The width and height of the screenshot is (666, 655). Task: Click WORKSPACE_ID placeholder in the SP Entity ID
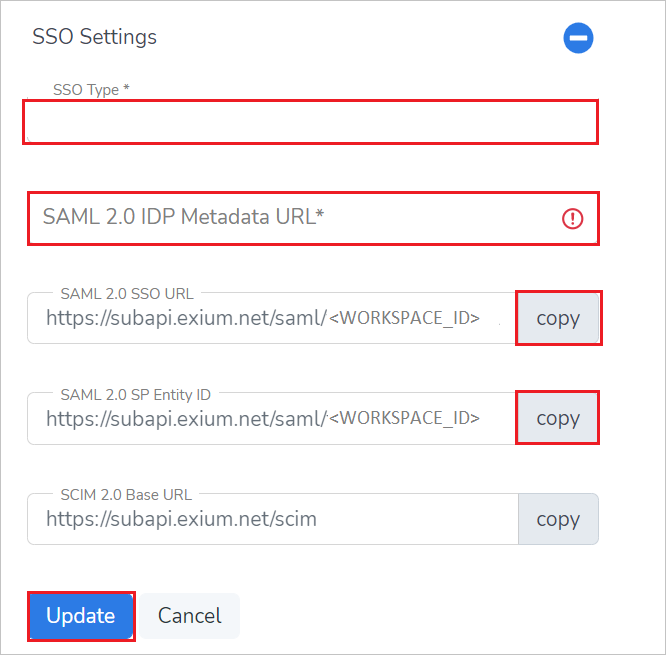click(x=405, y=418)
